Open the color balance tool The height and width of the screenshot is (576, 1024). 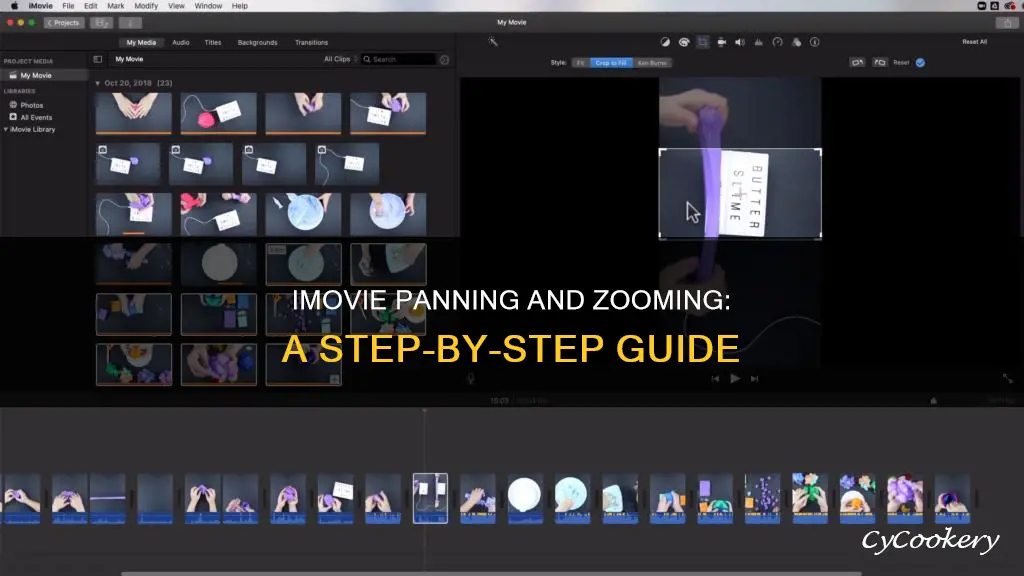click(x=665, y=42)
